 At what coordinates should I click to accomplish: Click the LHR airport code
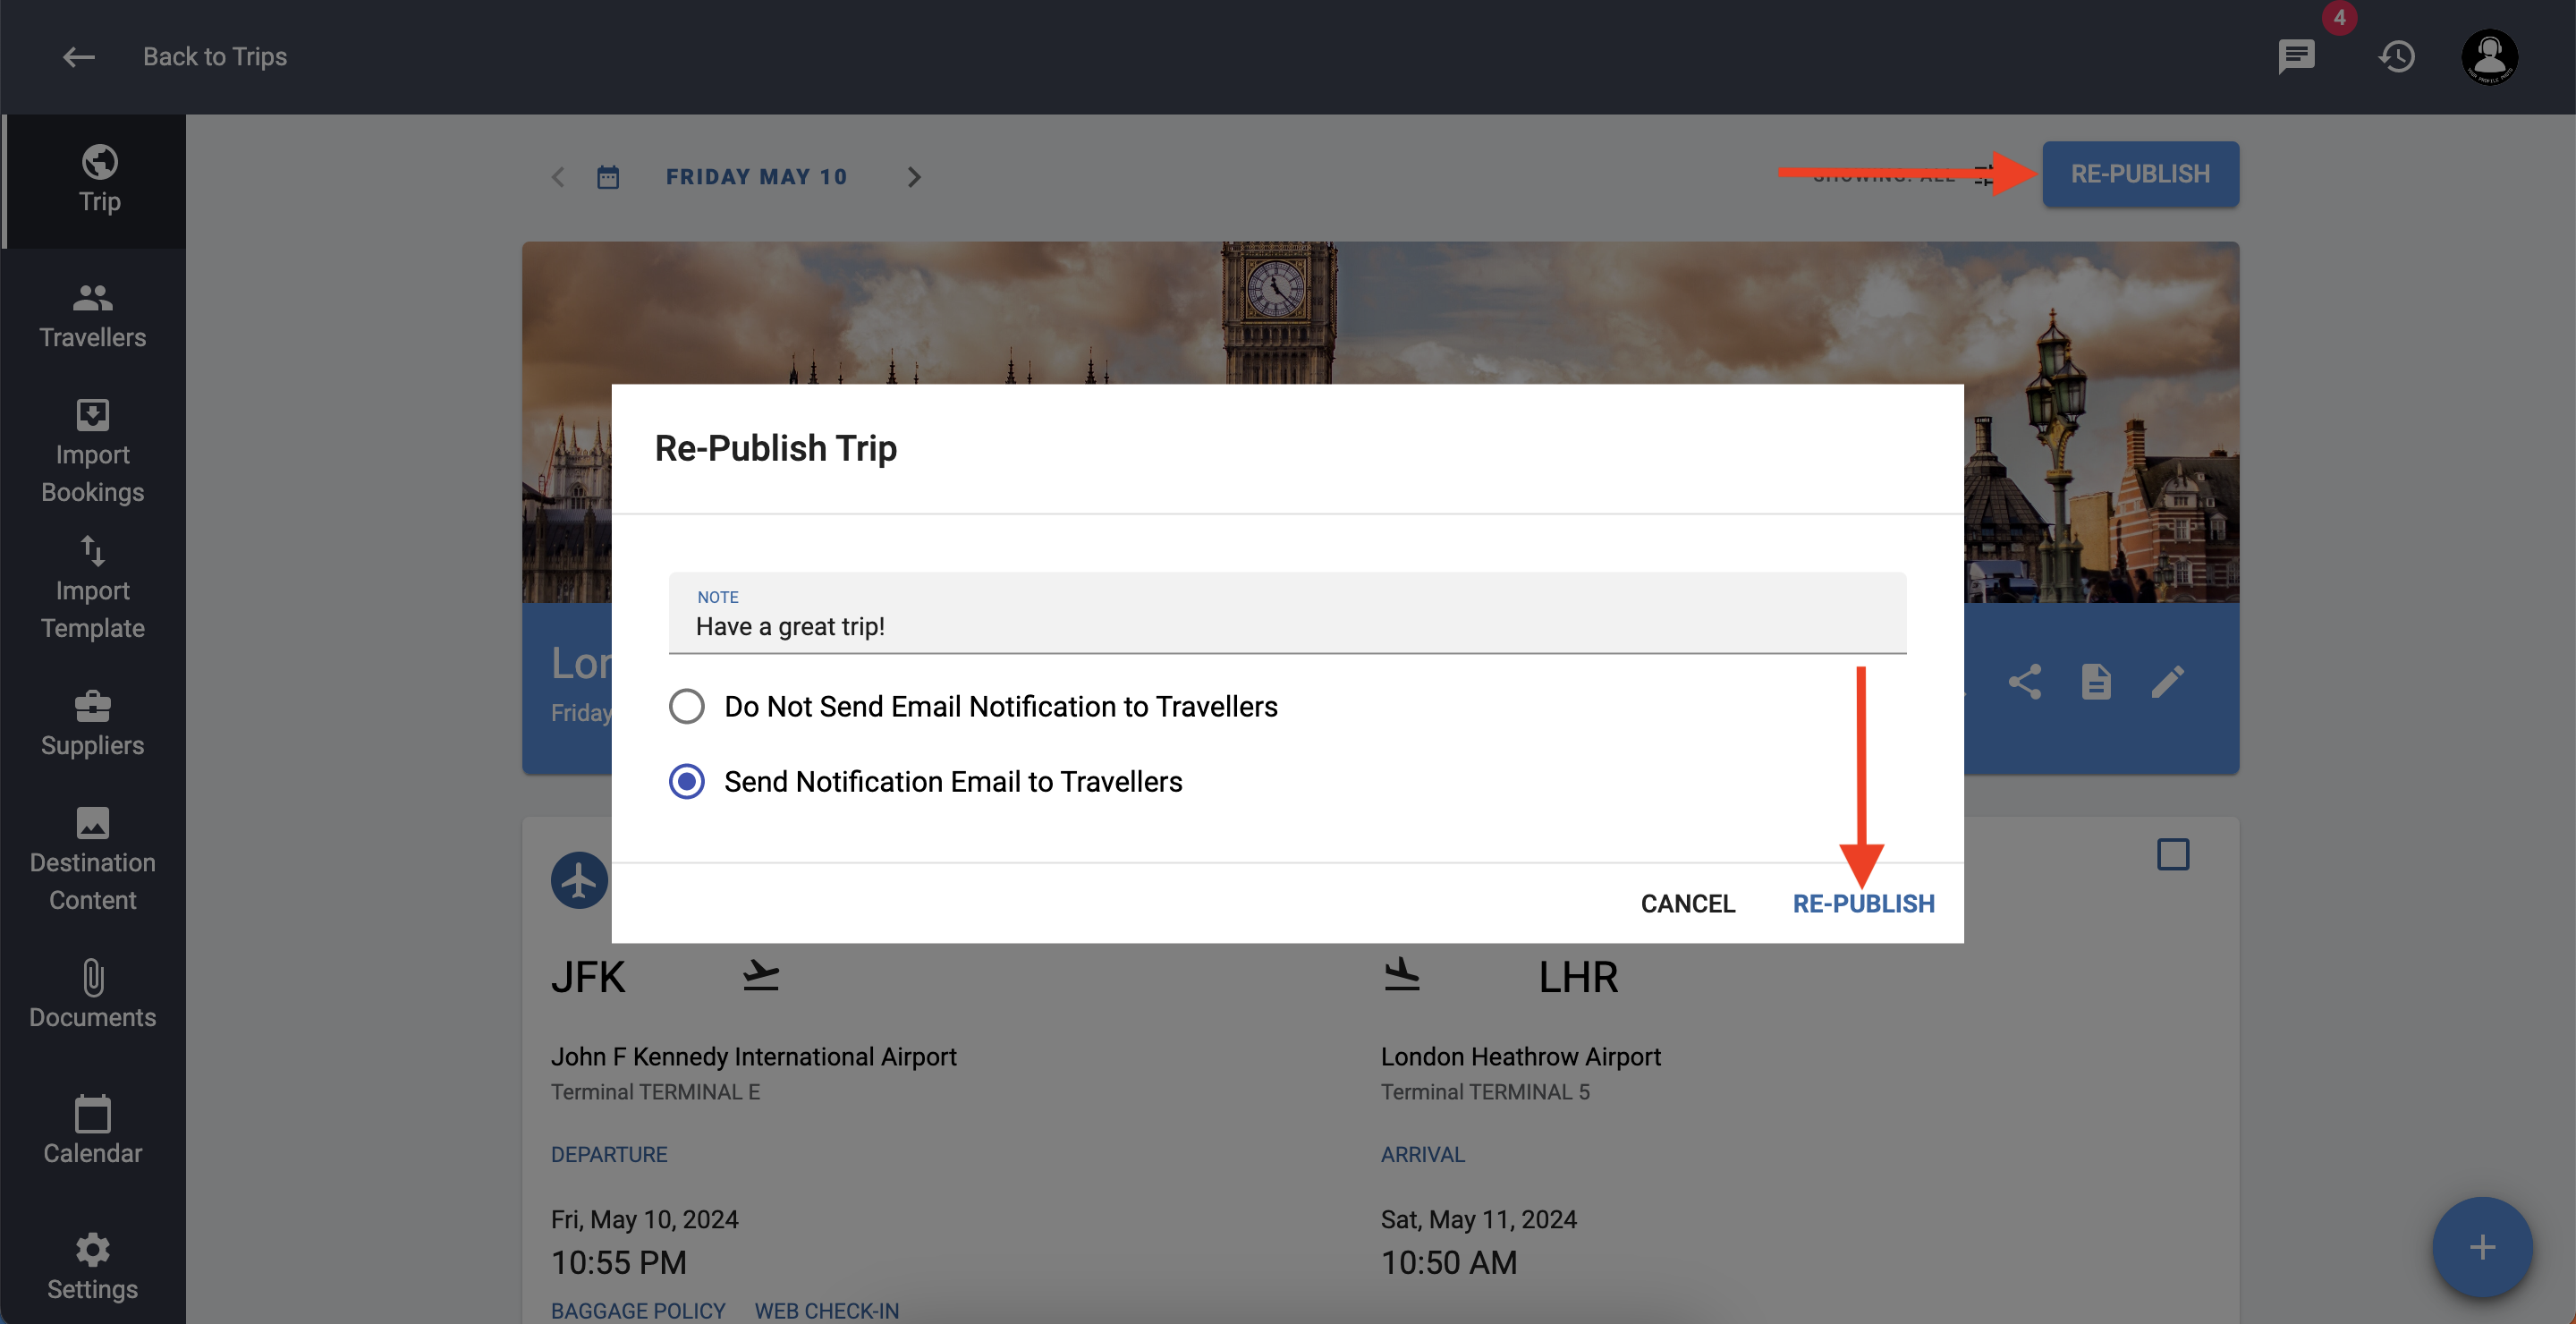point(1578,977)
